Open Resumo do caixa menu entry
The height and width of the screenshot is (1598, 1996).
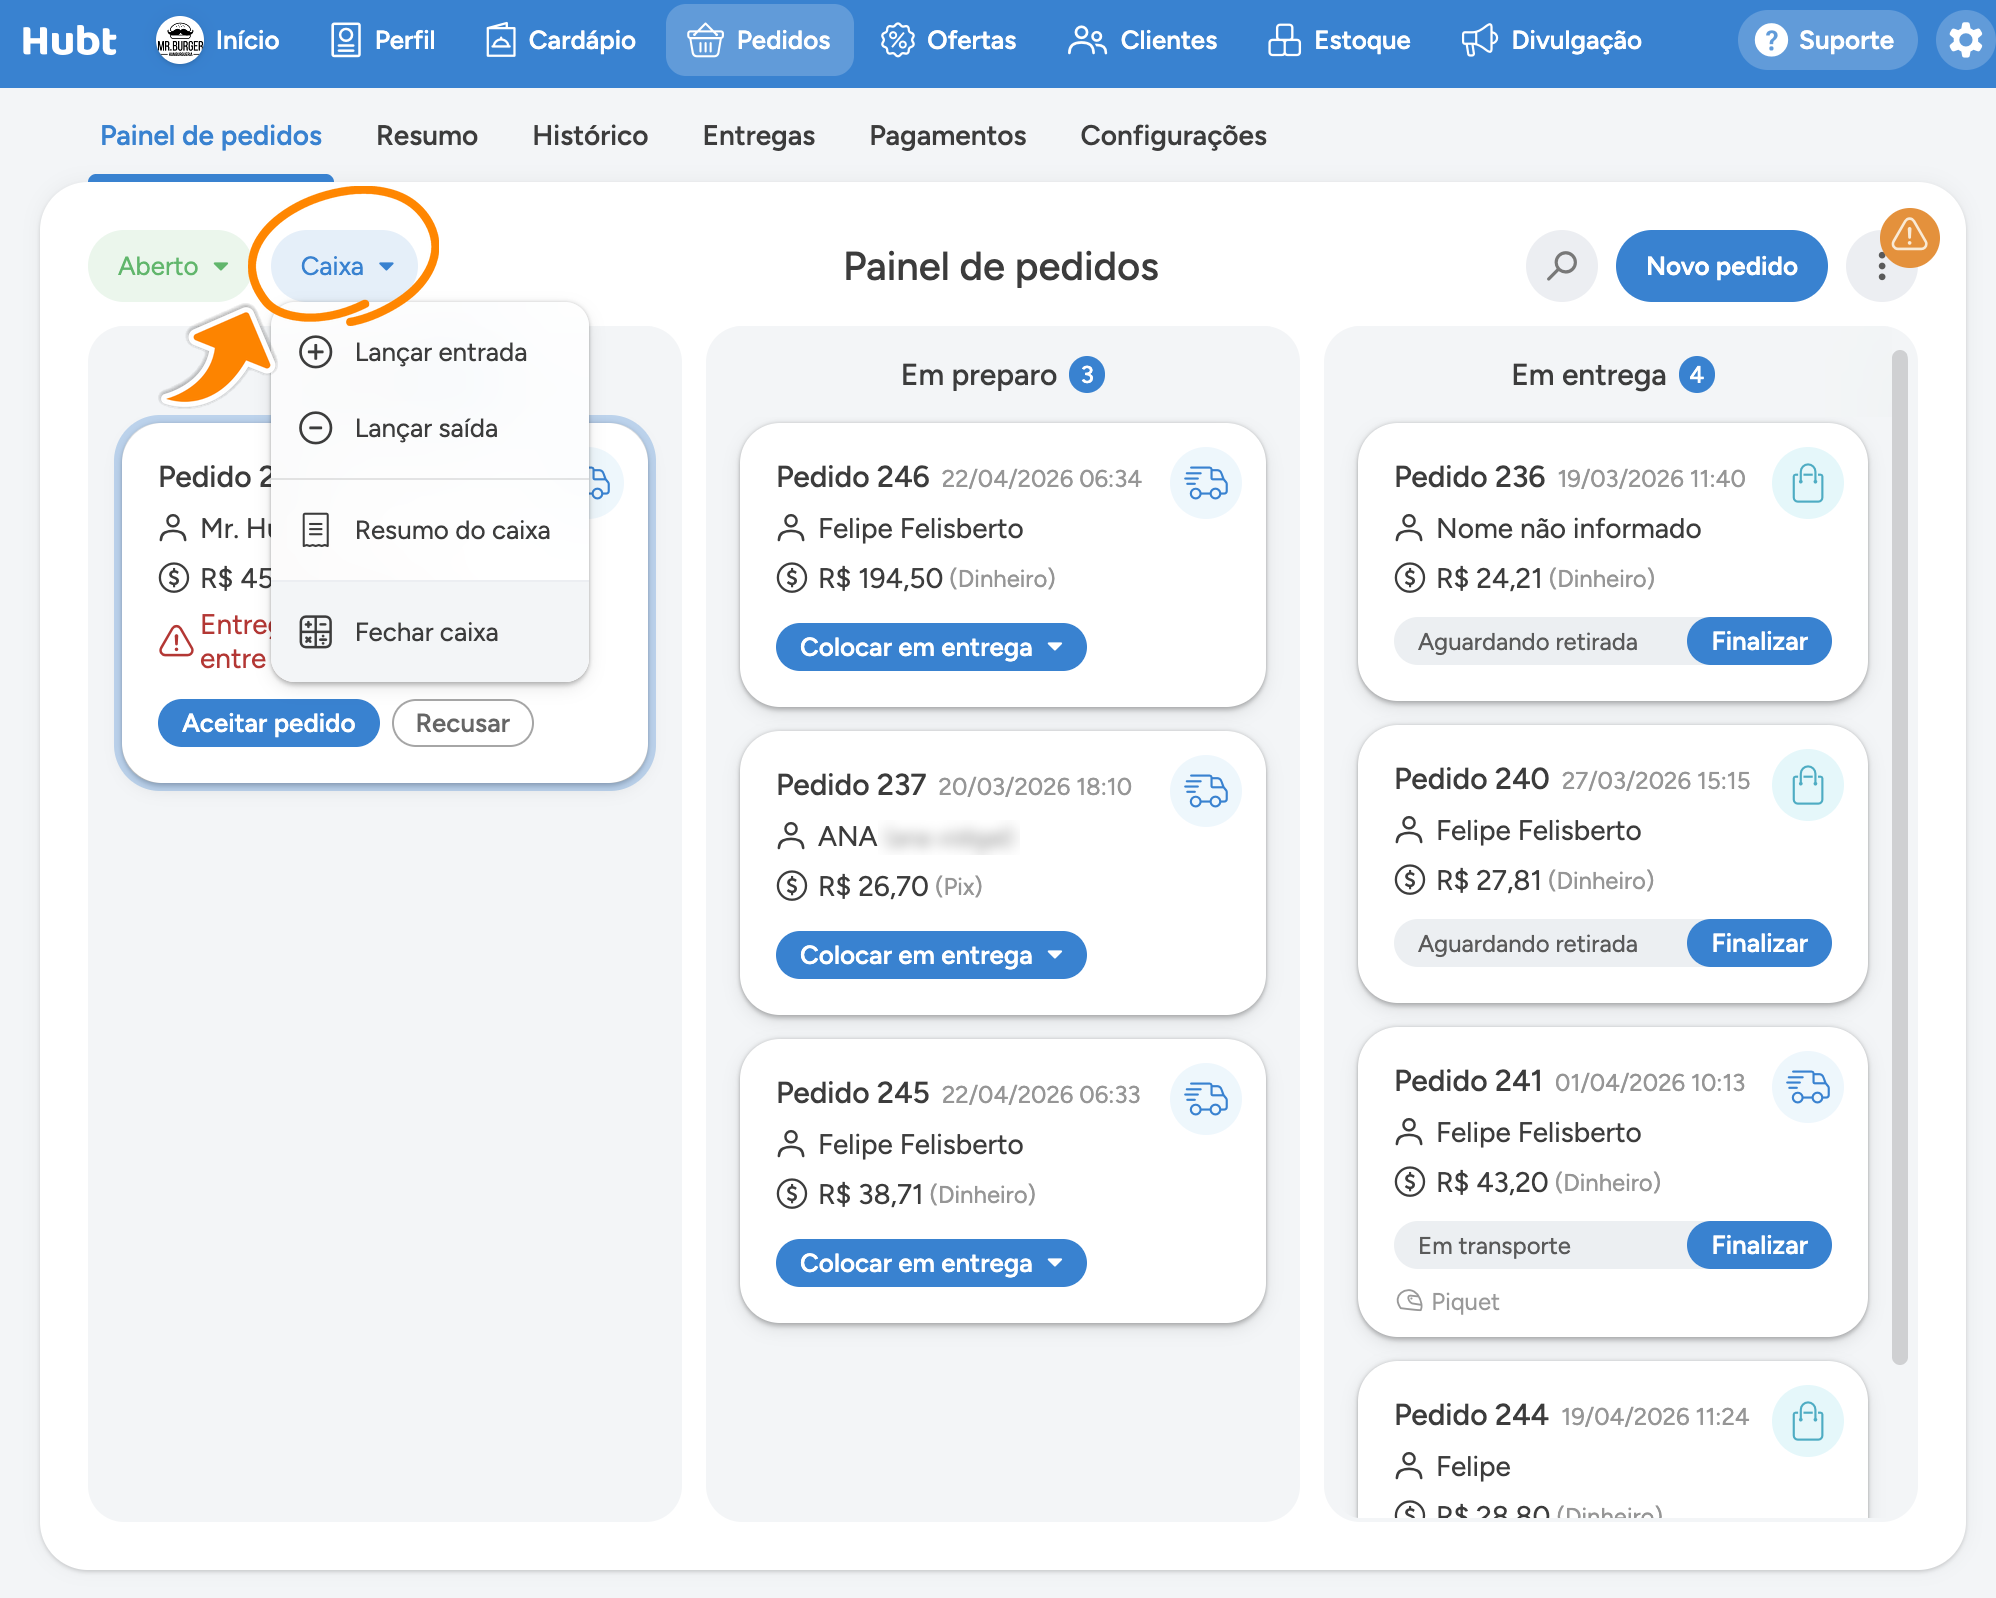pos(430,530)
